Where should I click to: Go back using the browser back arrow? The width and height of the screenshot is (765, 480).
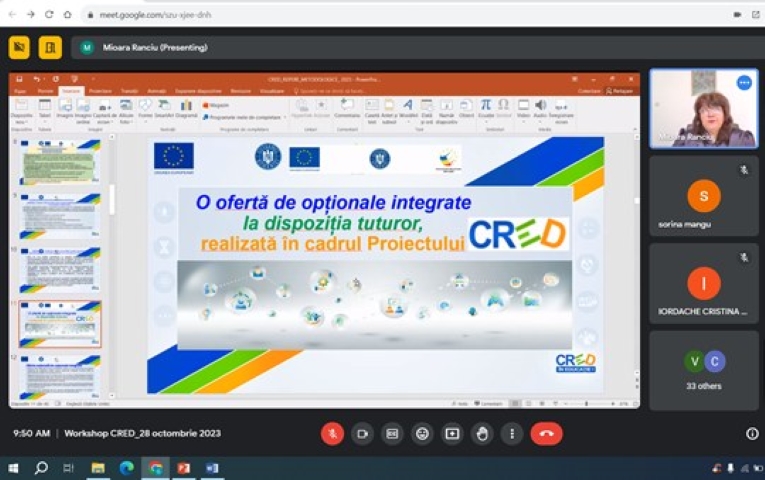point(11,15)
